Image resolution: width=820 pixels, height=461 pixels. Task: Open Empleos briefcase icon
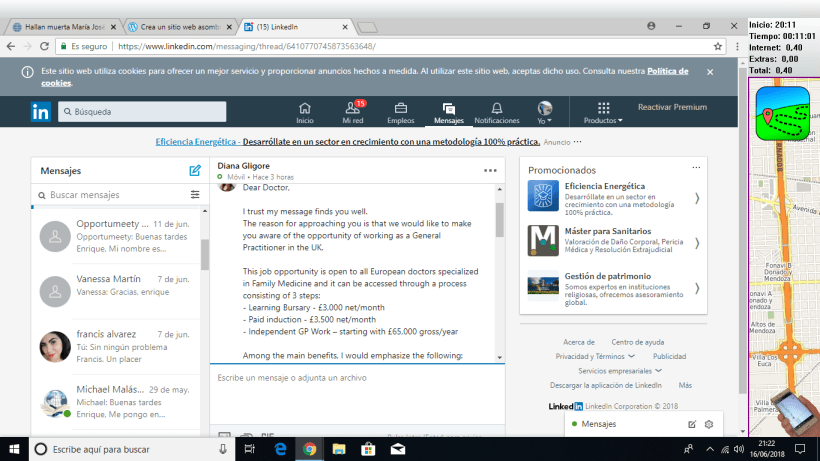400,112
